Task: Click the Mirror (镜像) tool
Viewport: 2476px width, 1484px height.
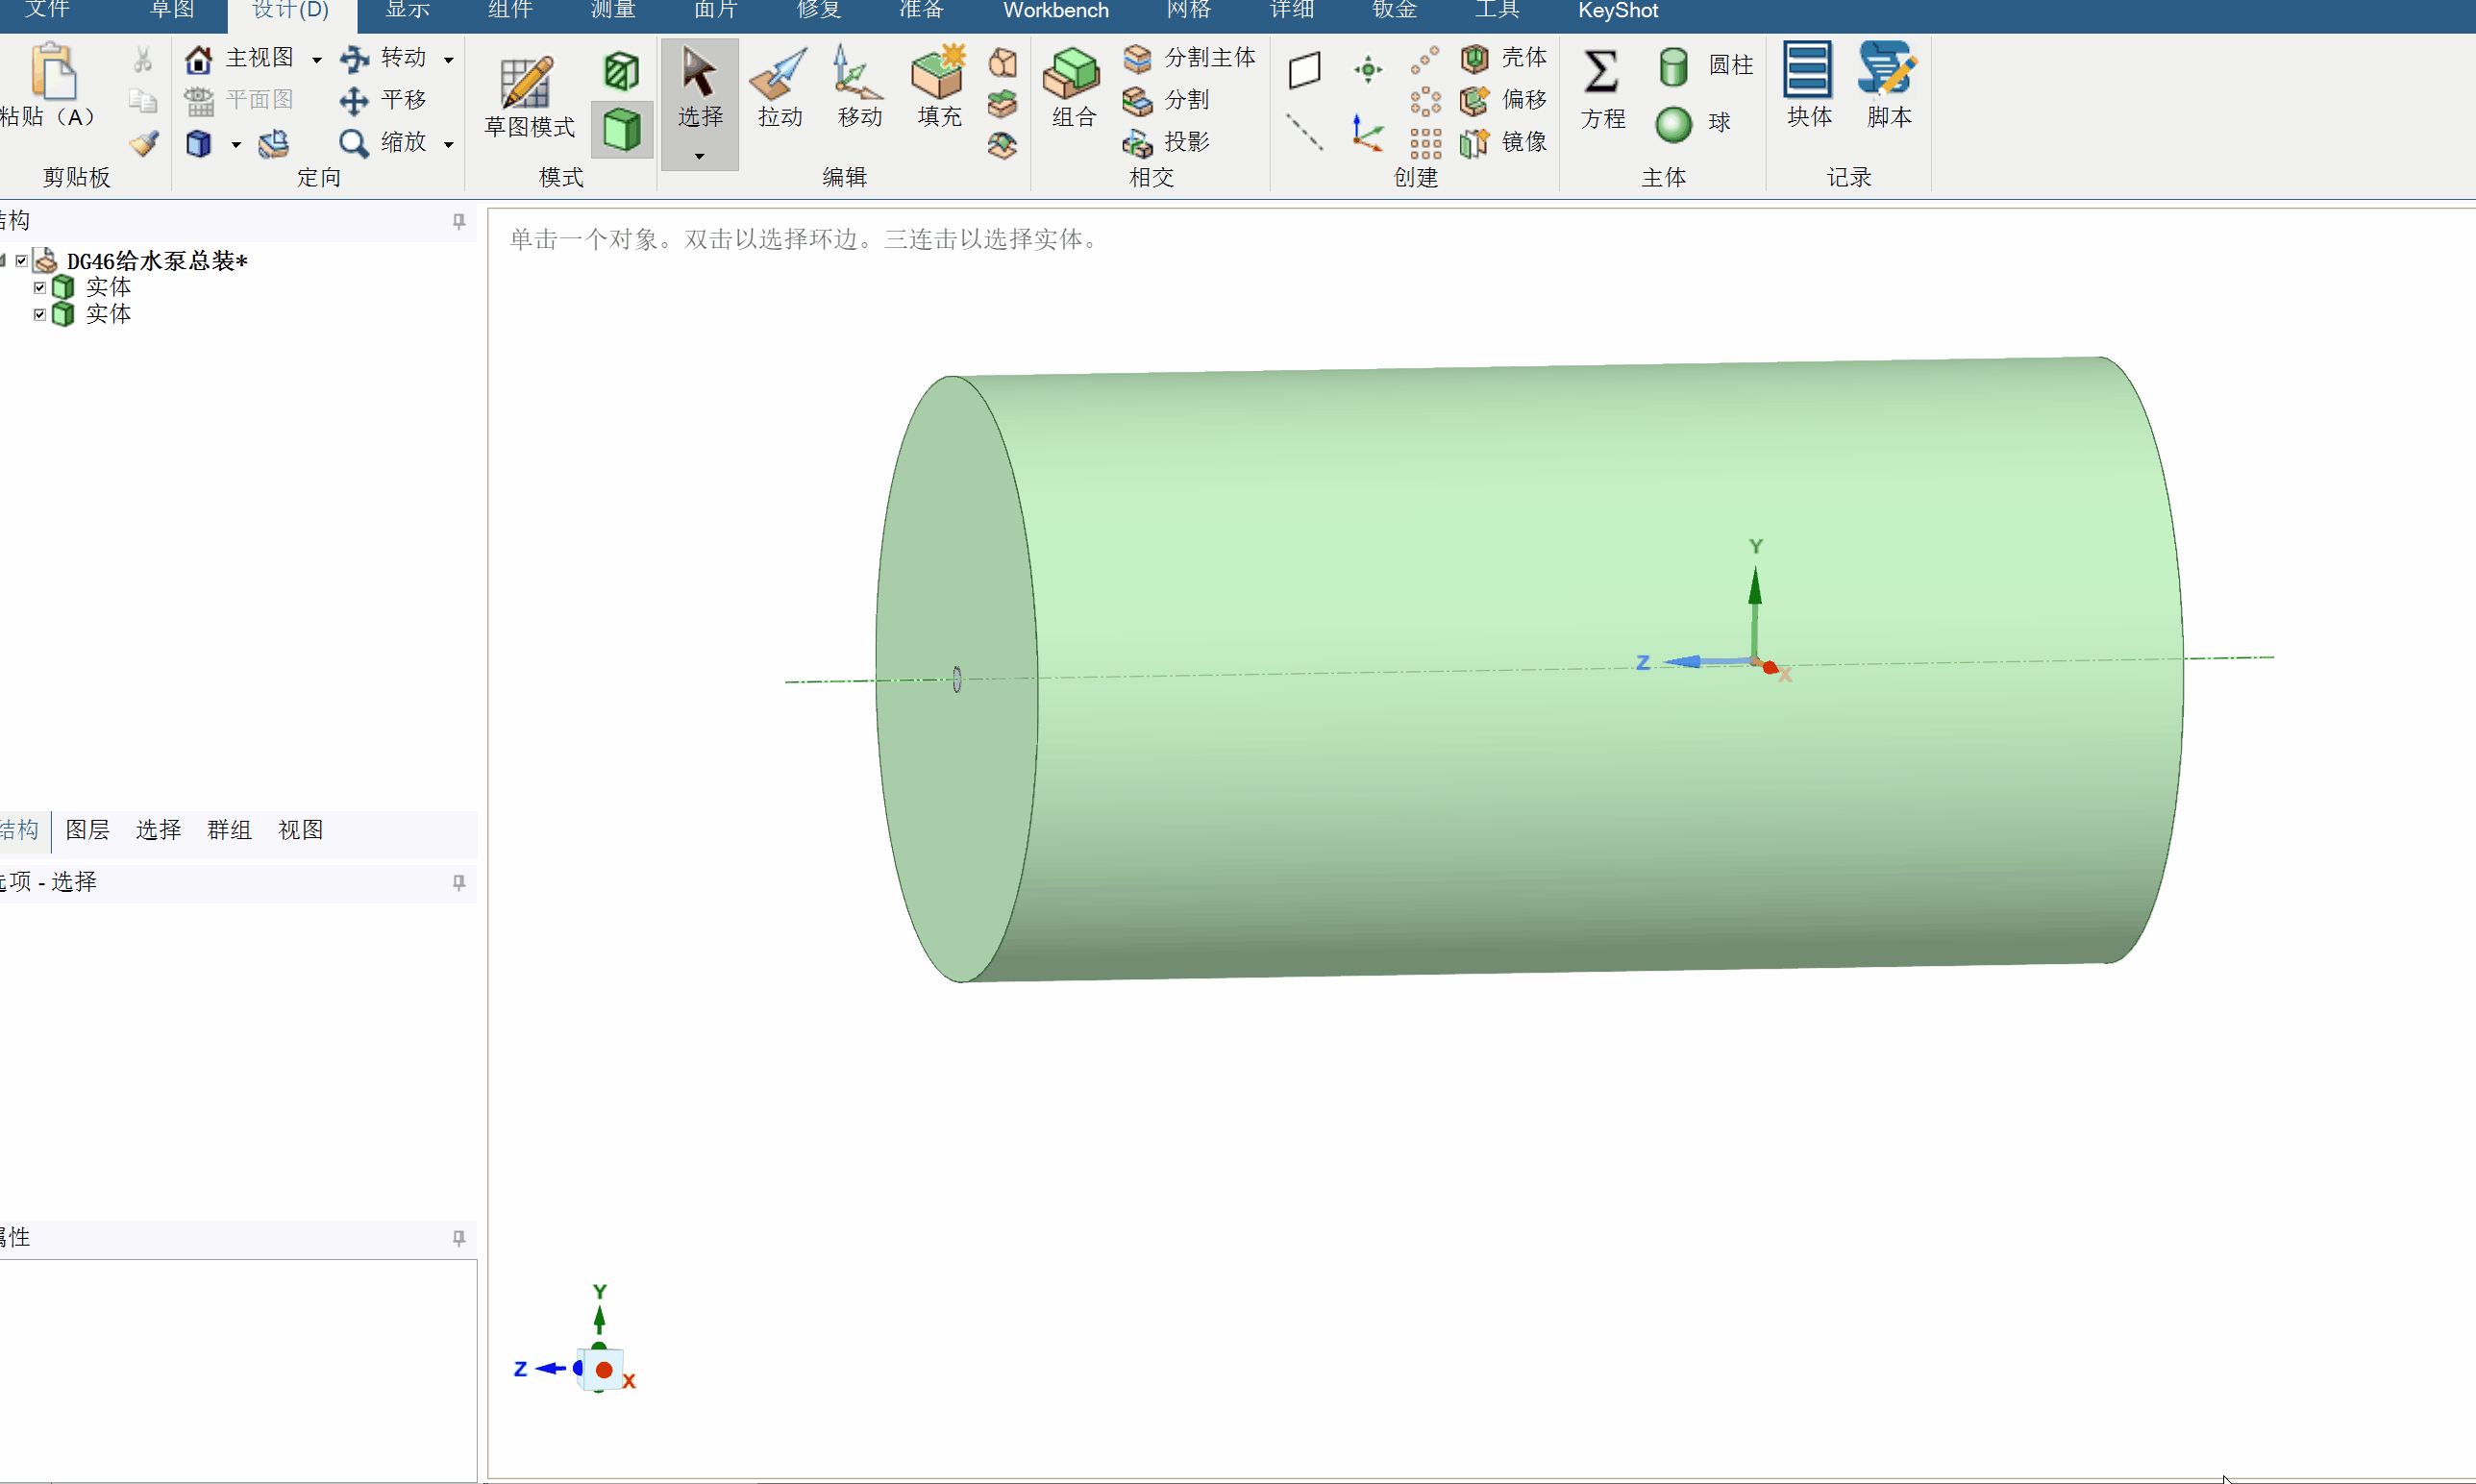Action: [x=1503, y=142]
